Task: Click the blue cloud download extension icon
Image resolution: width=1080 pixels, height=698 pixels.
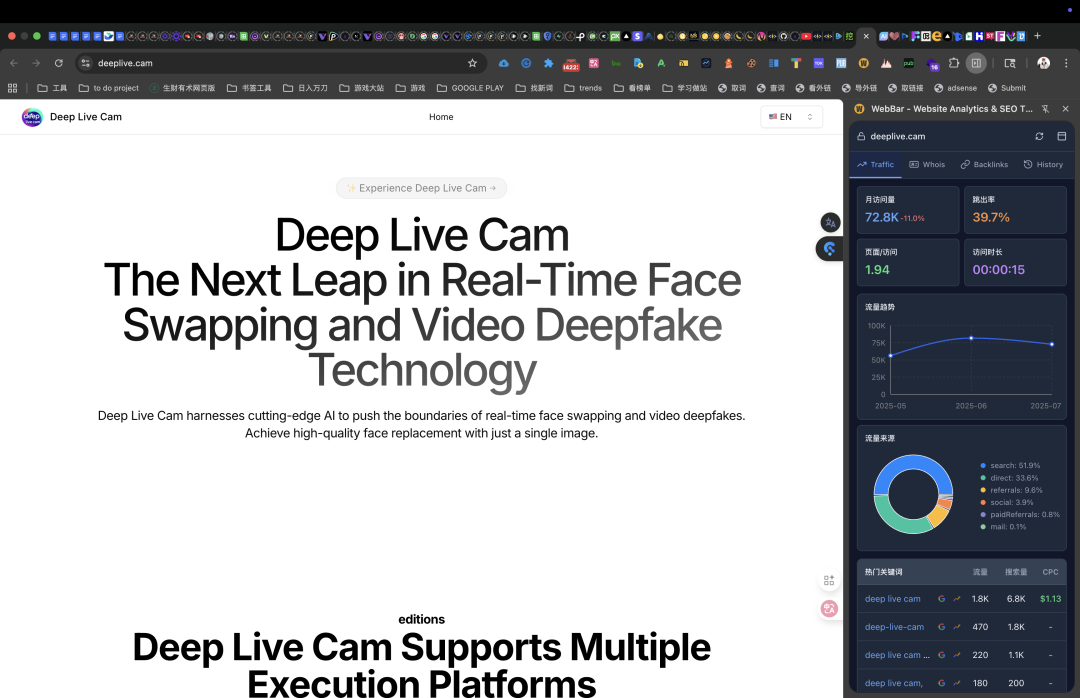Action: point(503,63)
